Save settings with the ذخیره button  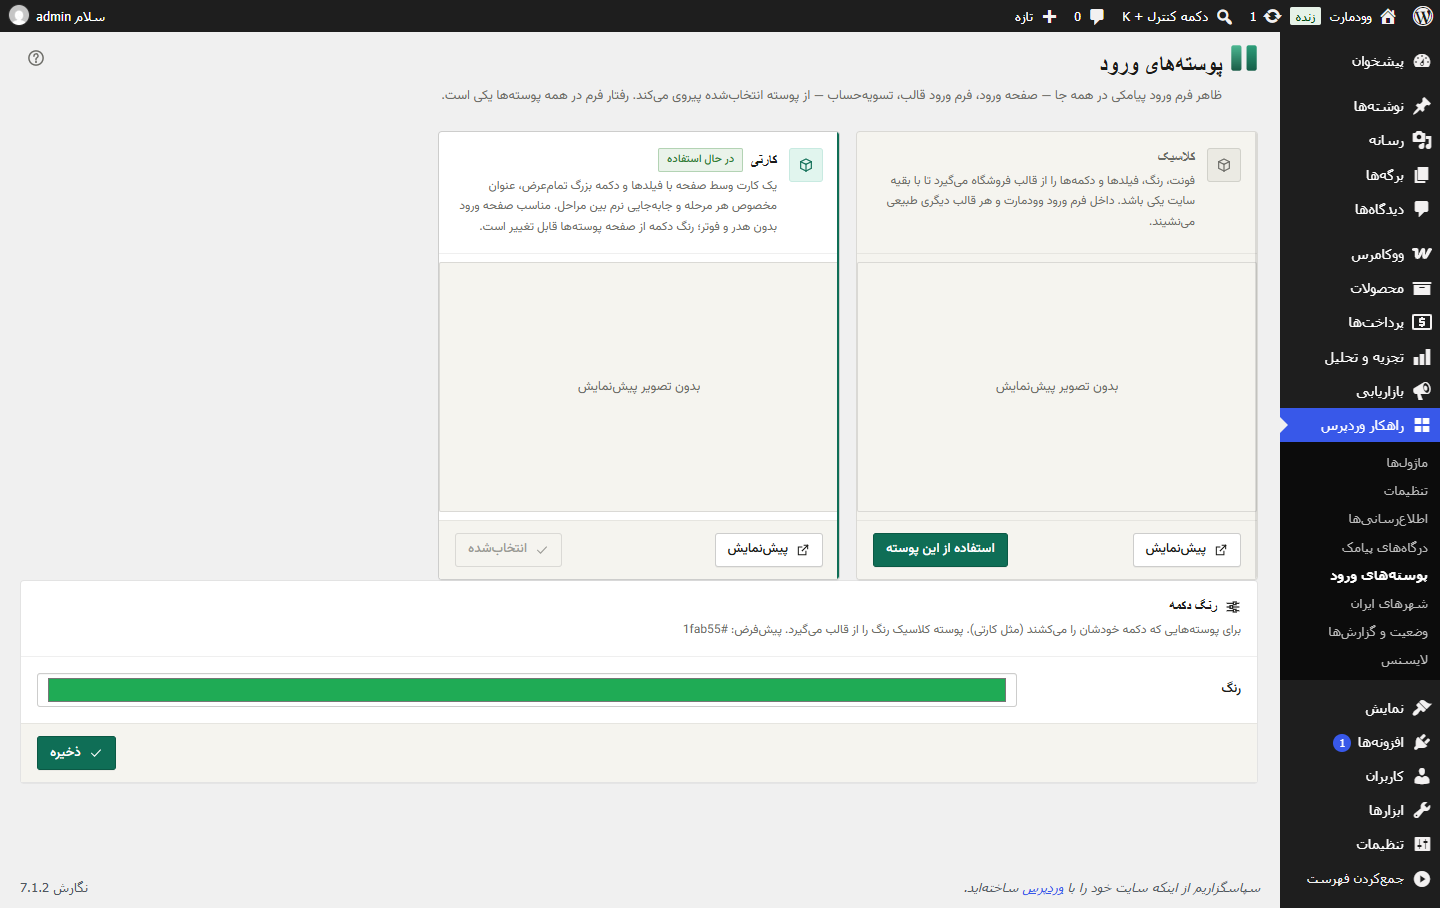(x=76, y=753)
